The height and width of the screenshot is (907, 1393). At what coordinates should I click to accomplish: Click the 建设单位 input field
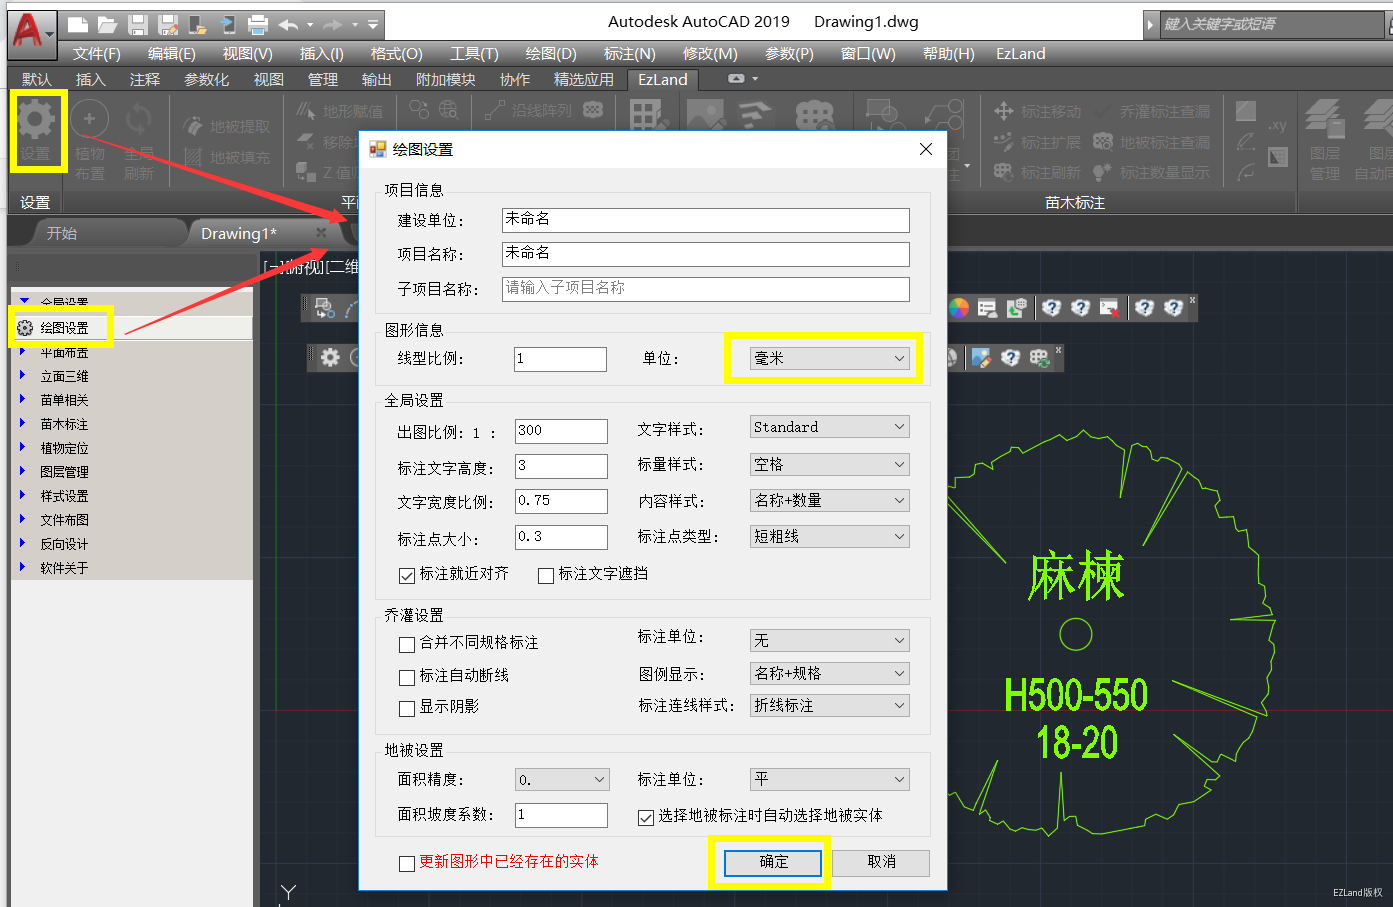pyautogui.click(x=706, y=220)
